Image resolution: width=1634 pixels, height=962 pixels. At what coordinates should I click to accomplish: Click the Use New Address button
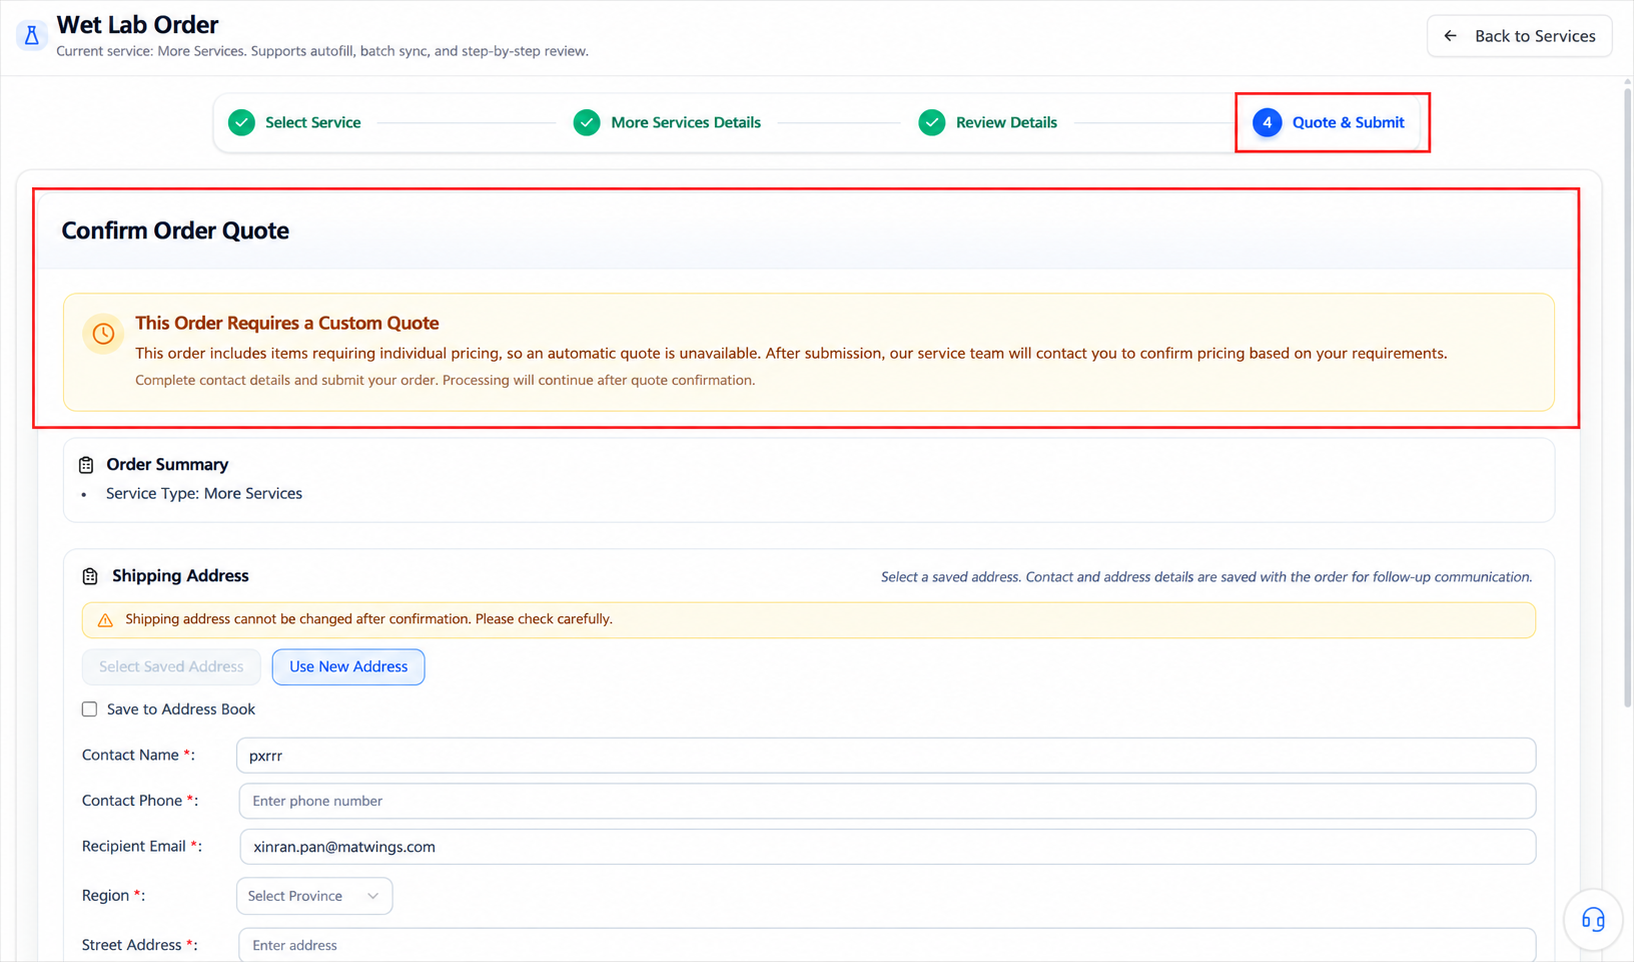coord(348,667)
